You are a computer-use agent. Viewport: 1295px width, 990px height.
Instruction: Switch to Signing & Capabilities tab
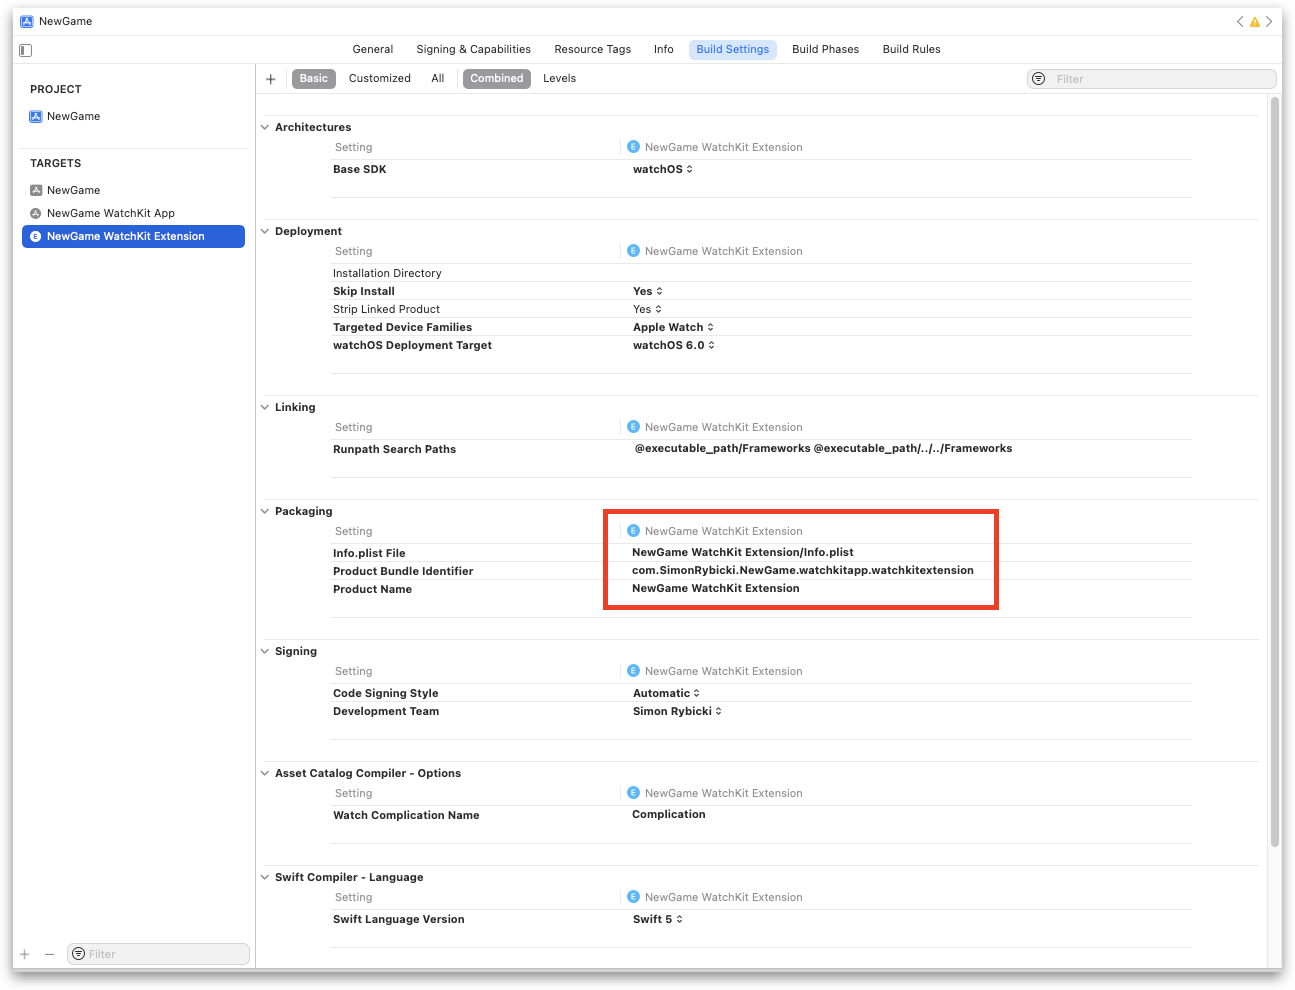(474, 49)
